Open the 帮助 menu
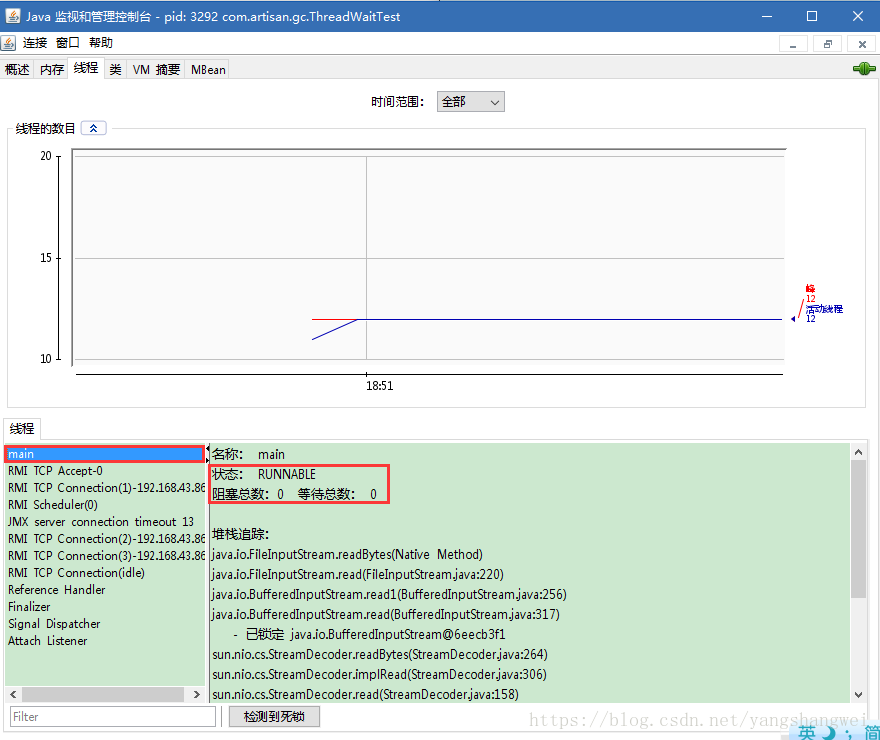 coord(101,43)
